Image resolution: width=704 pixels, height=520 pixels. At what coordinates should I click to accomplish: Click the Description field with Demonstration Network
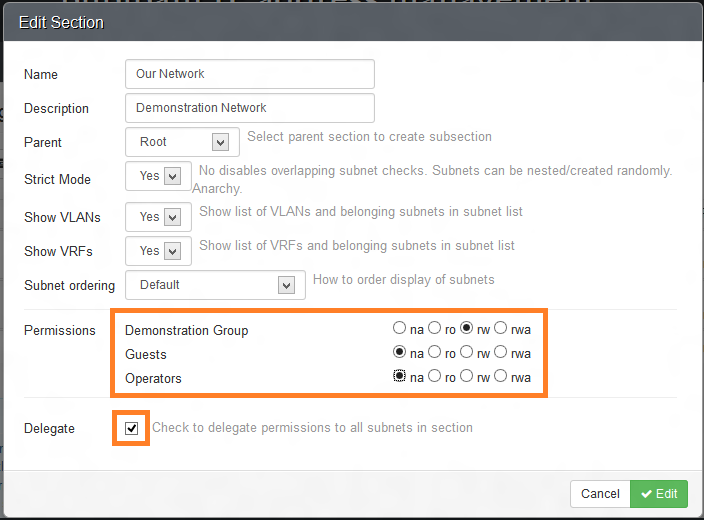250,108
